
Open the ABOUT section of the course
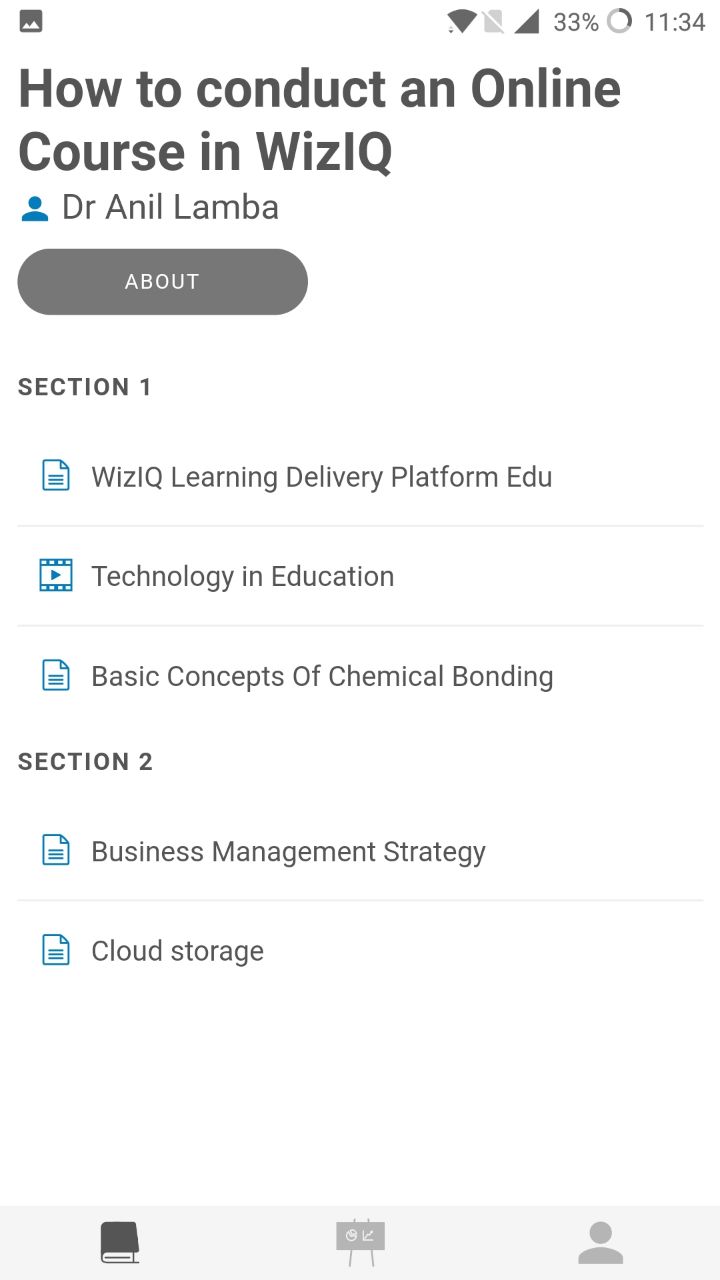[162, 281]
